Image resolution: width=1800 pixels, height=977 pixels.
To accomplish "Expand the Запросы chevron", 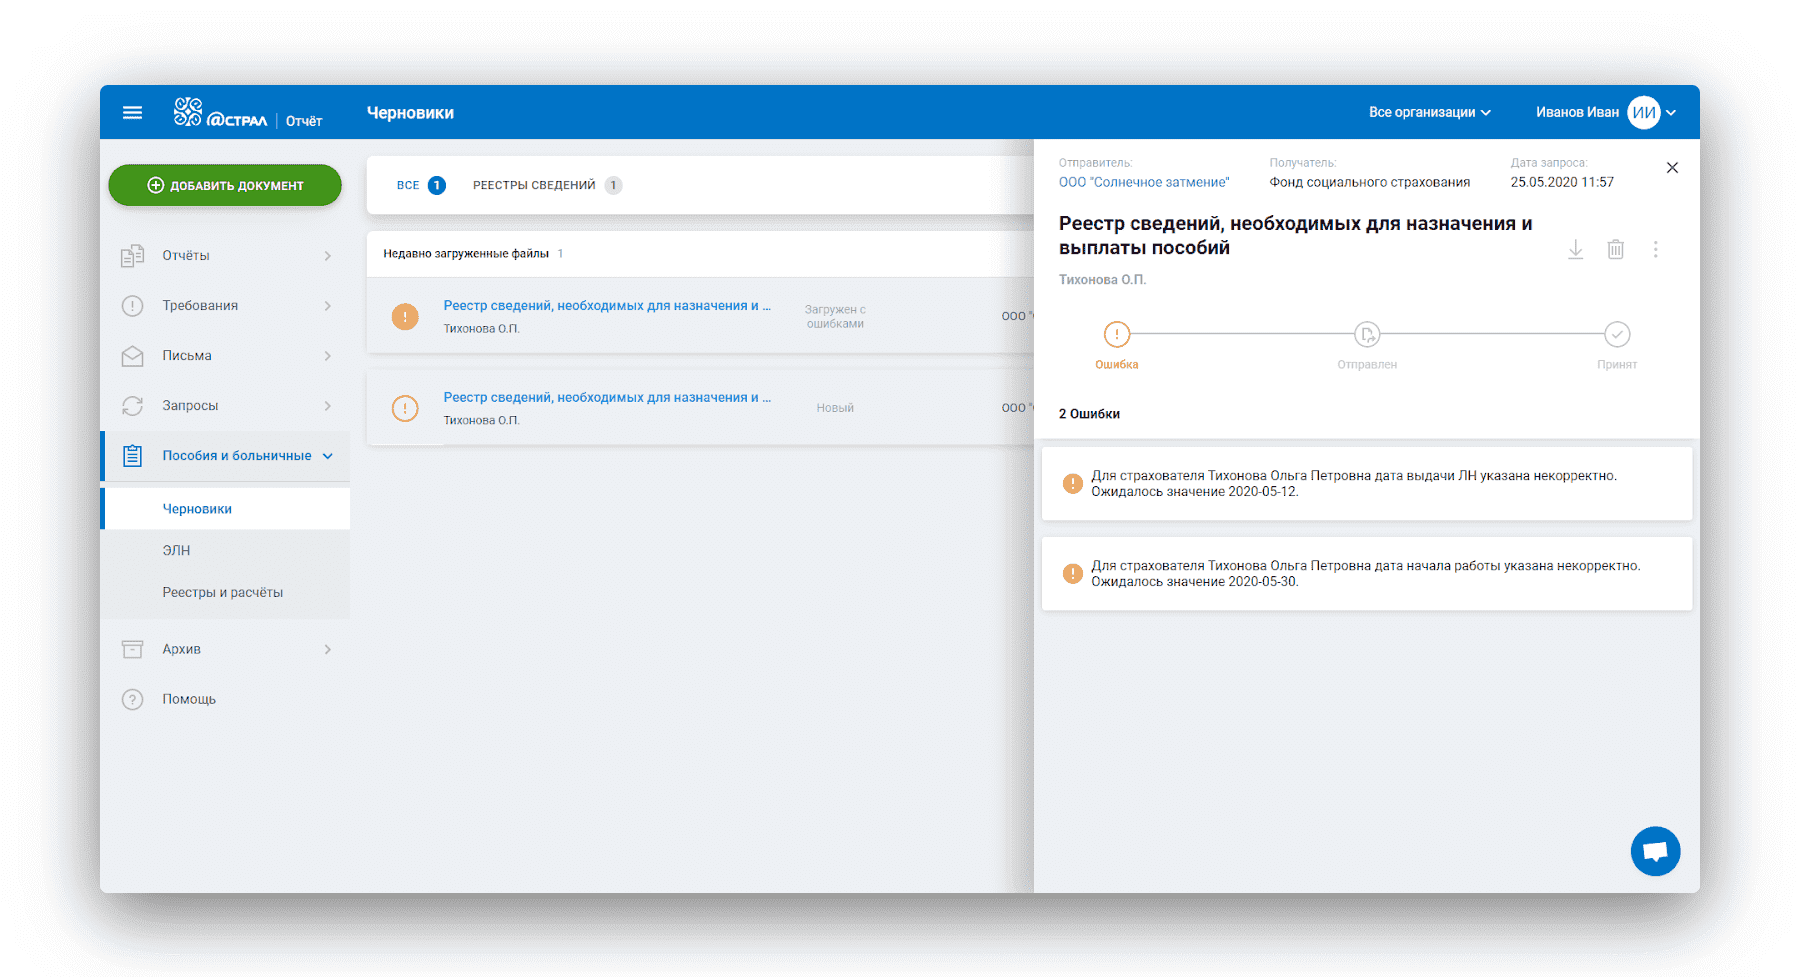I will [x=328, y=406].
